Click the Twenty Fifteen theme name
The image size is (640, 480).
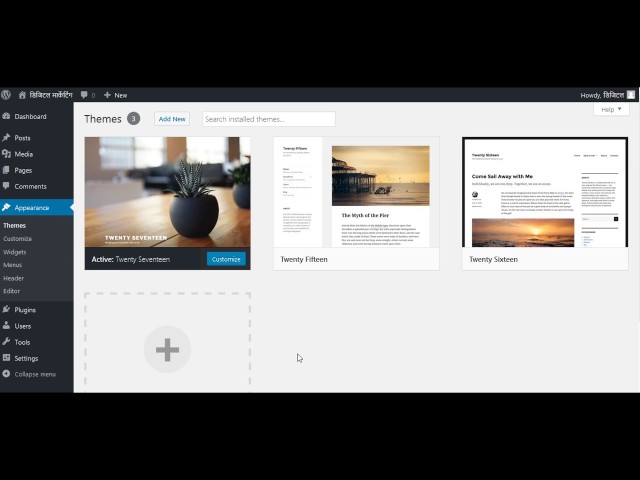point(304,259)
